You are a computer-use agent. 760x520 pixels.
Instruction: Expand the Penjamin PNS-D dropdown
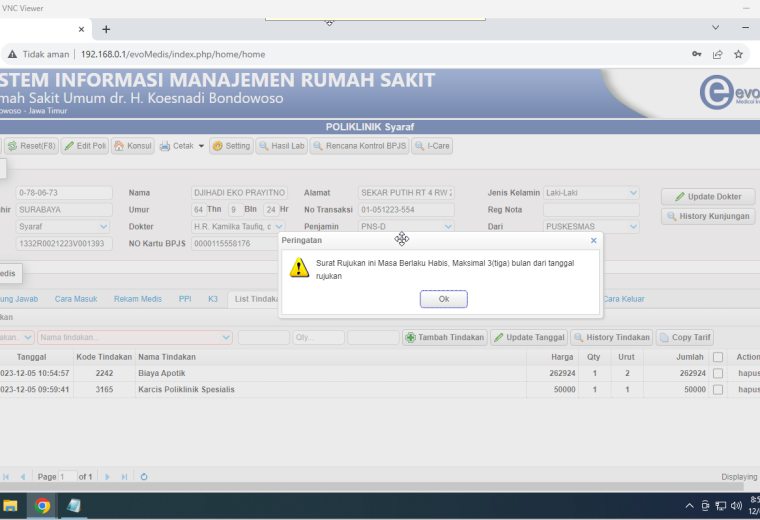pos(448,226)
